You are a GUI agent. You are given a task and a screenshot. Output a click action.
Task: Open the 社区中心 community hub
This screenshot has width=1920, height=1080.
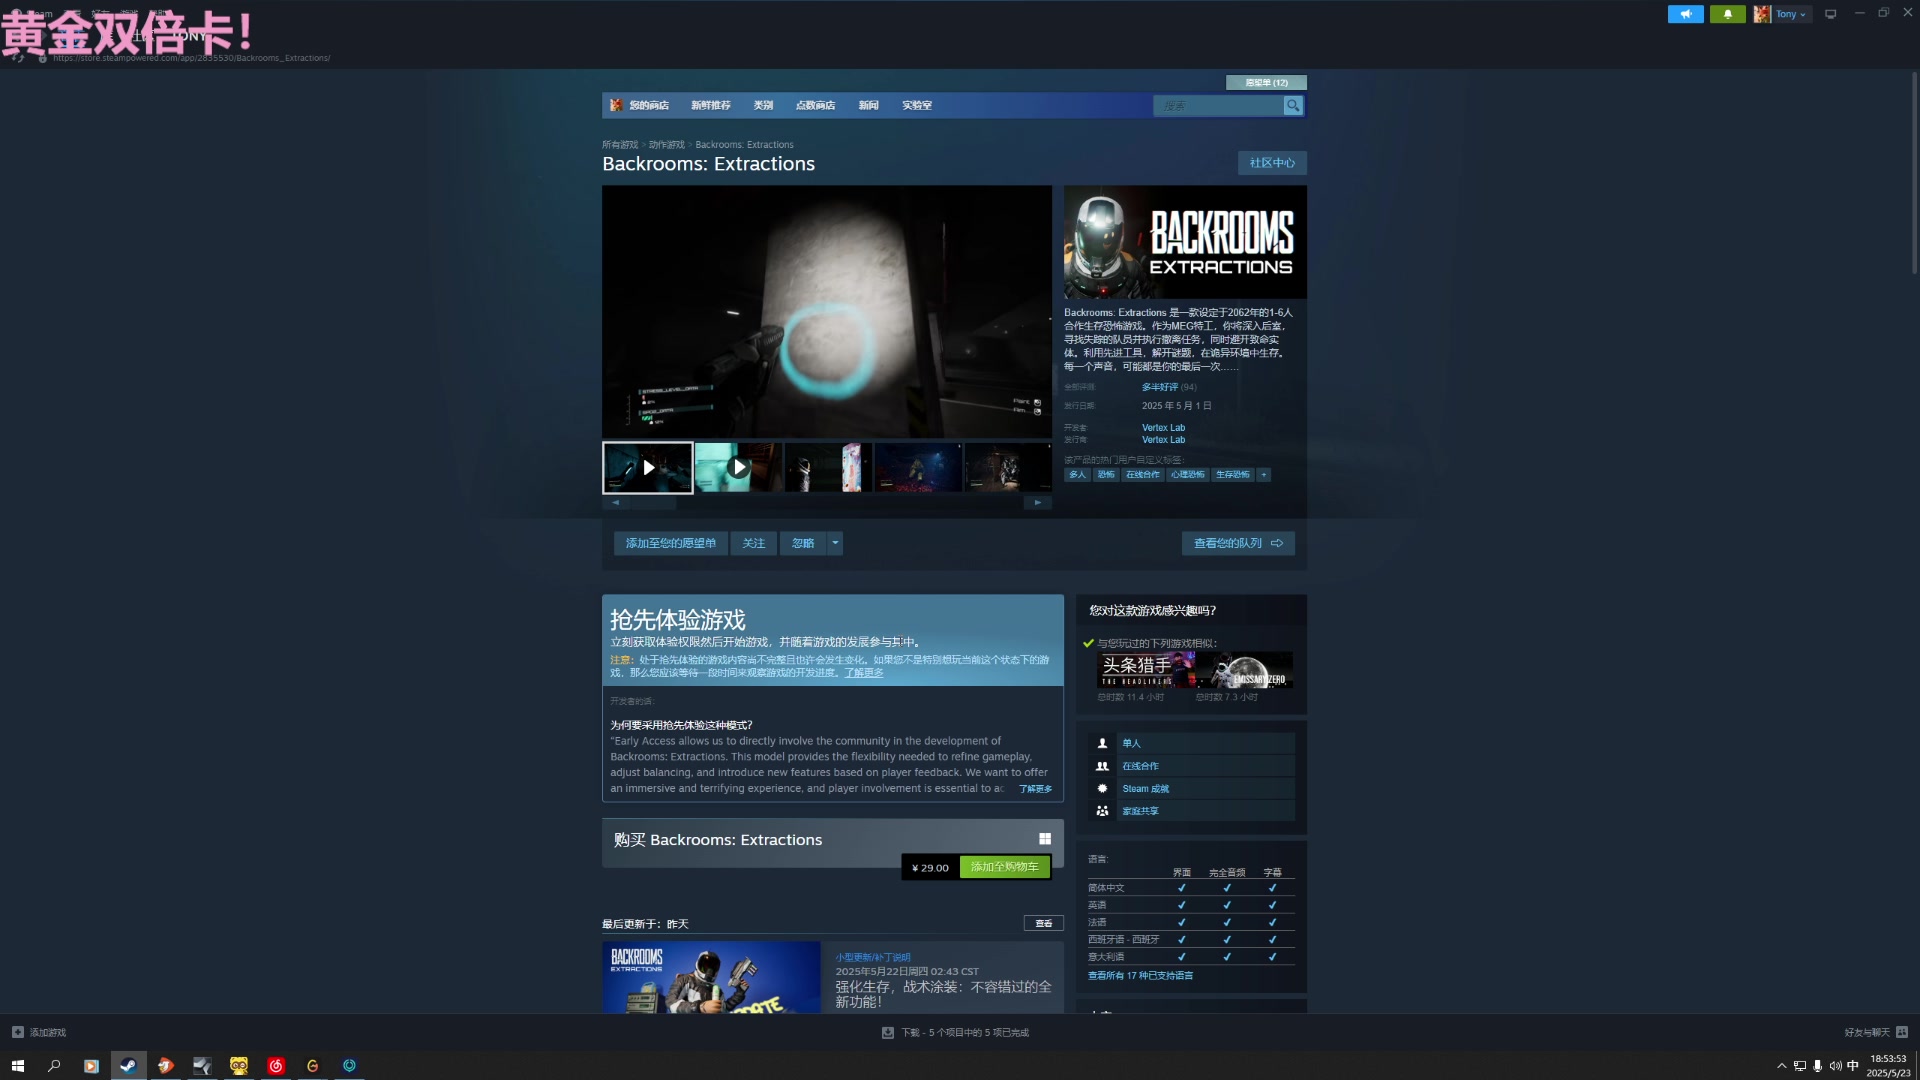(x=1272, y=163)
